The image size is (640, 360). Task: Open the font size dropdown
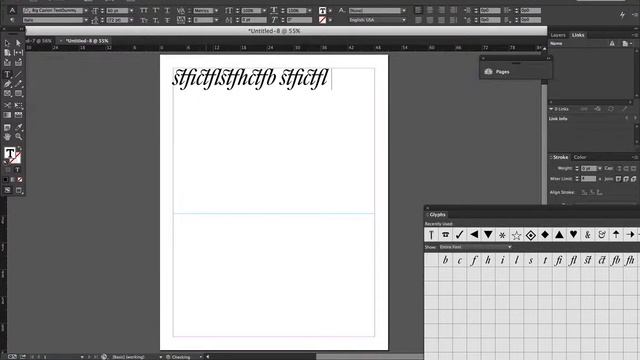pyautogui.click(x=131, y=11)
